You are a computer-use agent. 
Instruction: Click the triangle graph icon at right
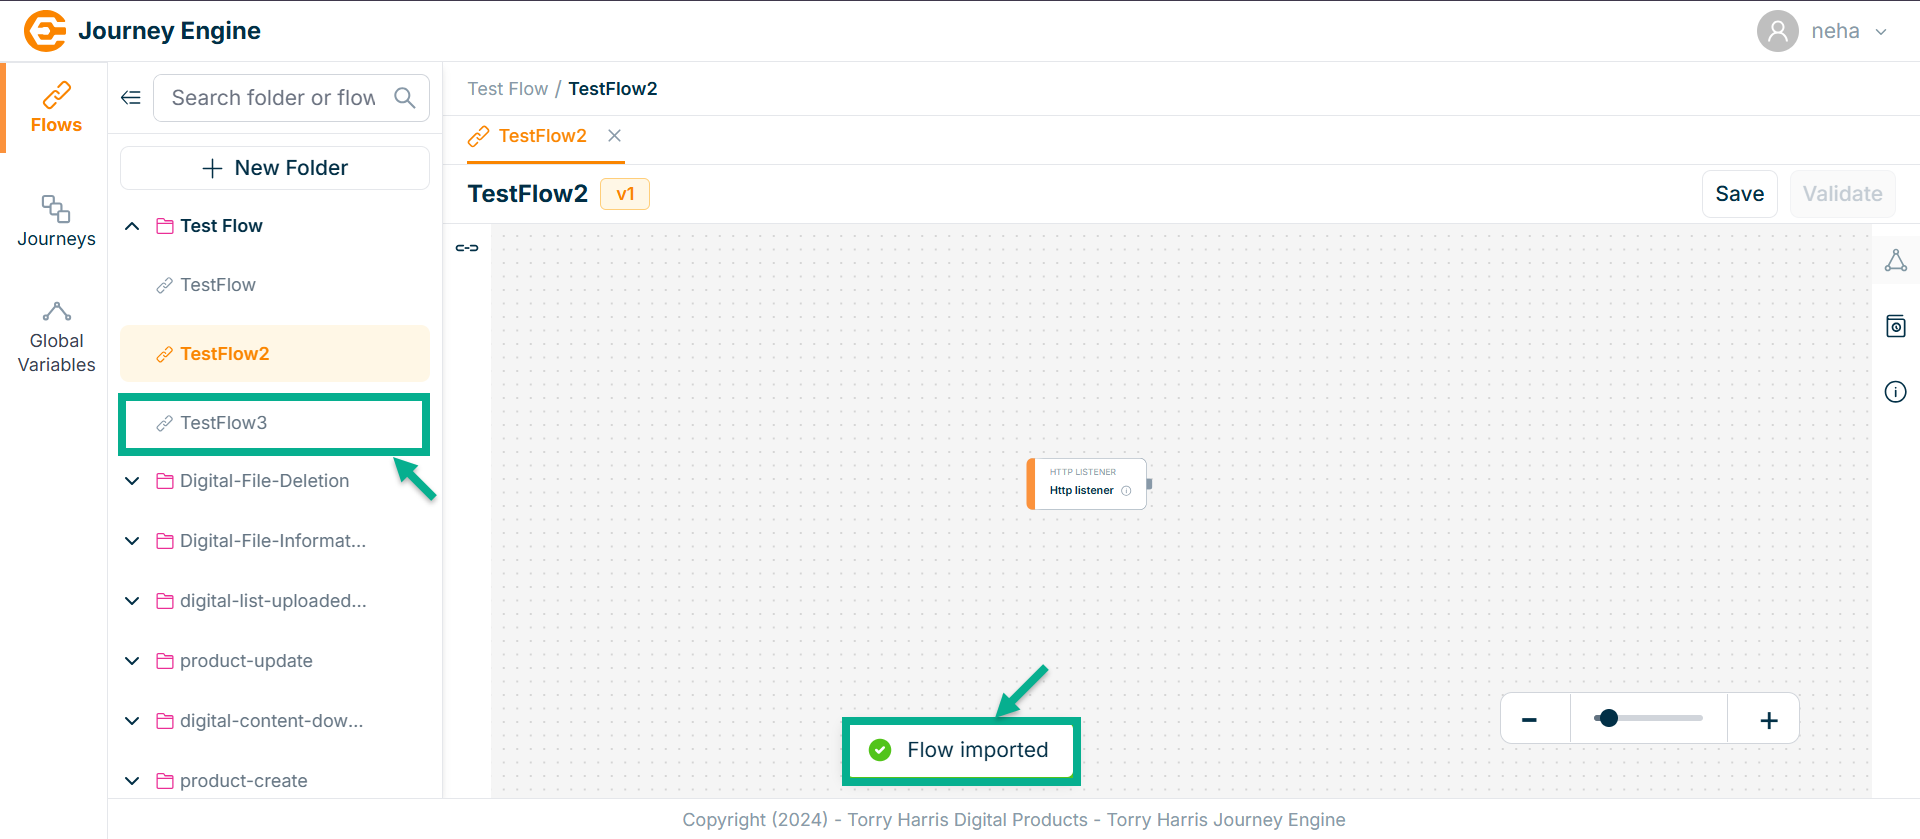(x=1895, y=261)
